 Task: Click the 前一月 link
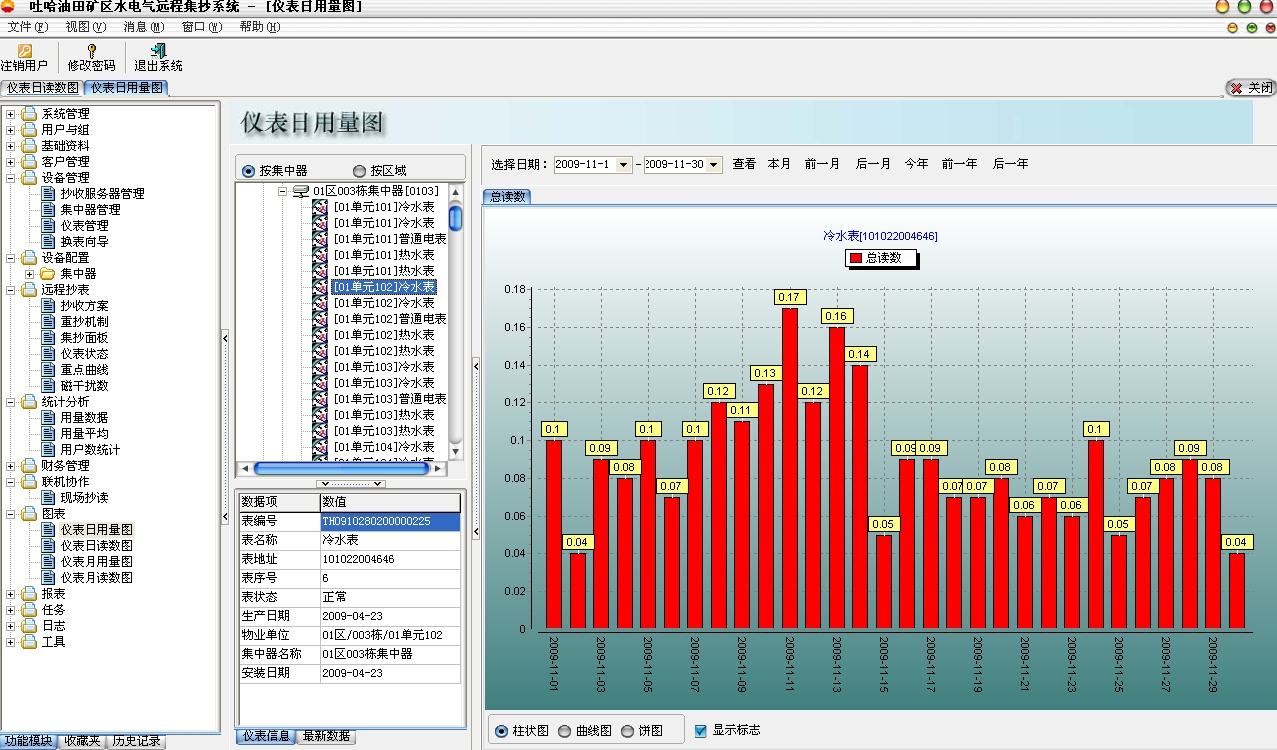[x=822, y=164]
